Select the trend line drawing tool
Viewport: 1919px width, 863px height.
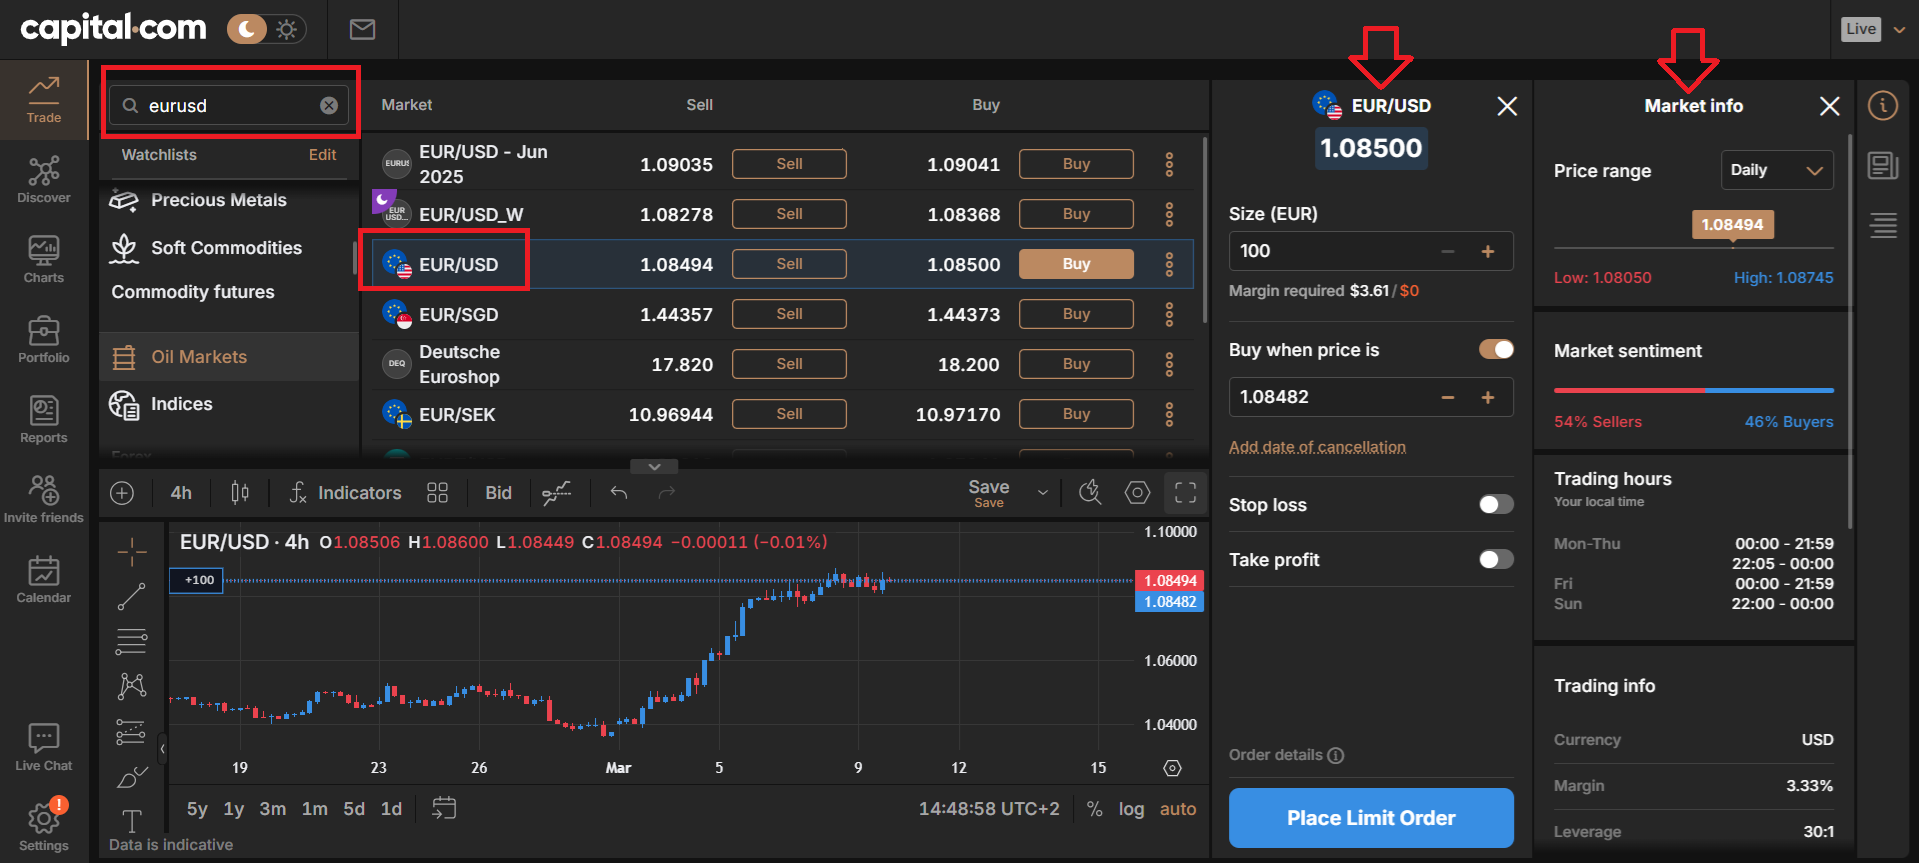132,597
